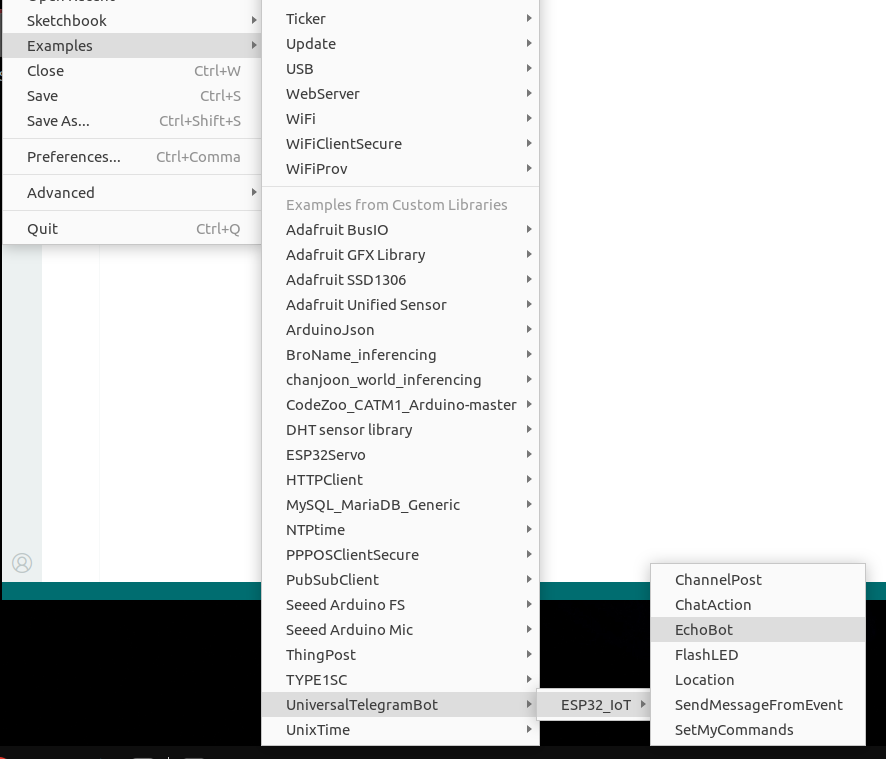Click the user profile icon in sidebar
The height and width of the screenshot is (759, 886).
(x=22, y=563)
